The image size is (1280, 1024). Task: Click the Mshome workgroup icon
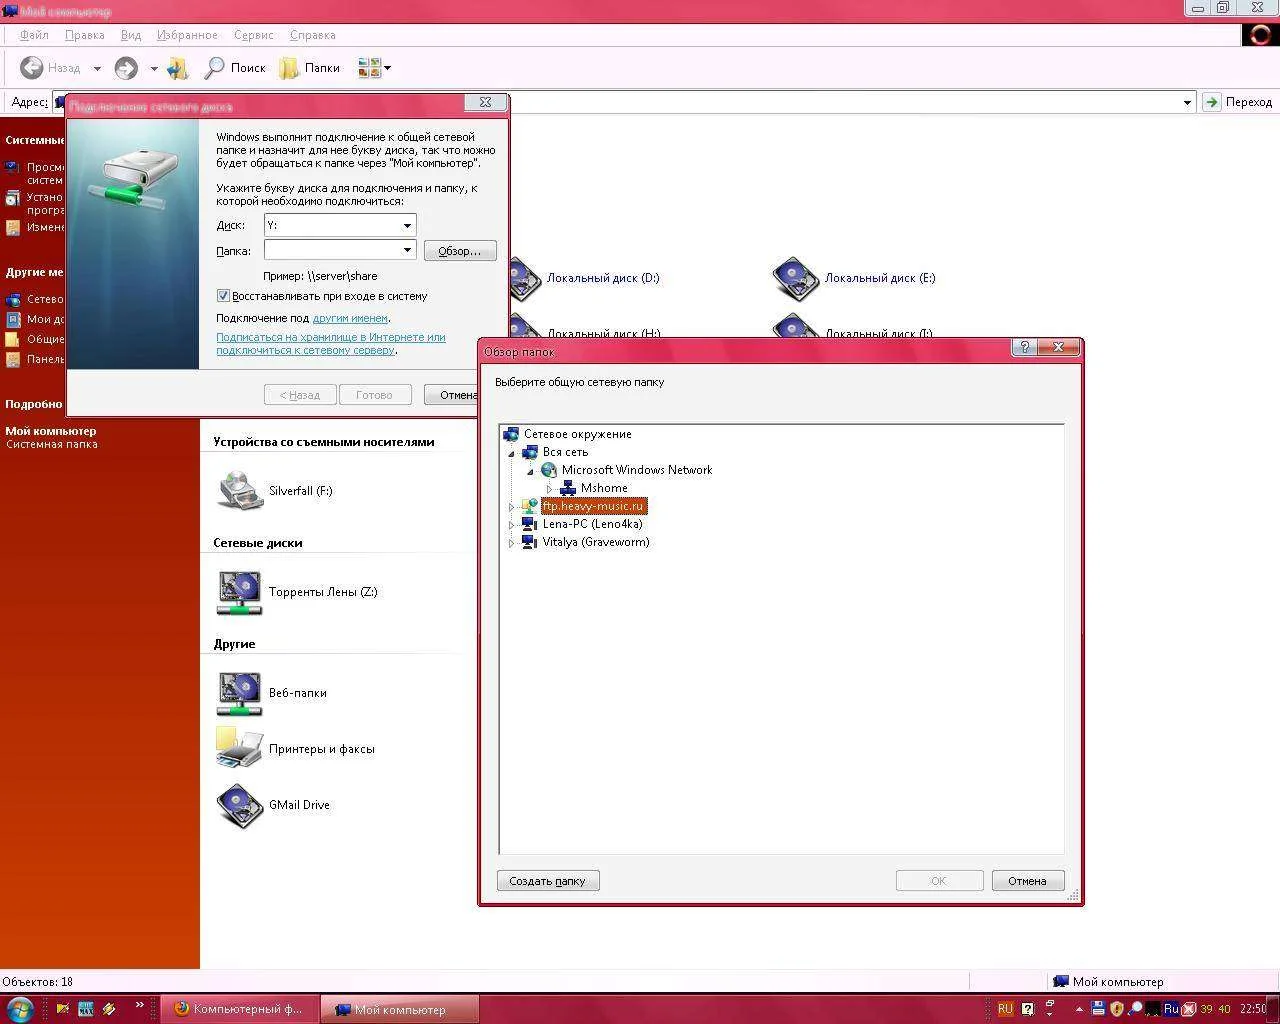click(x=568, y=488)
